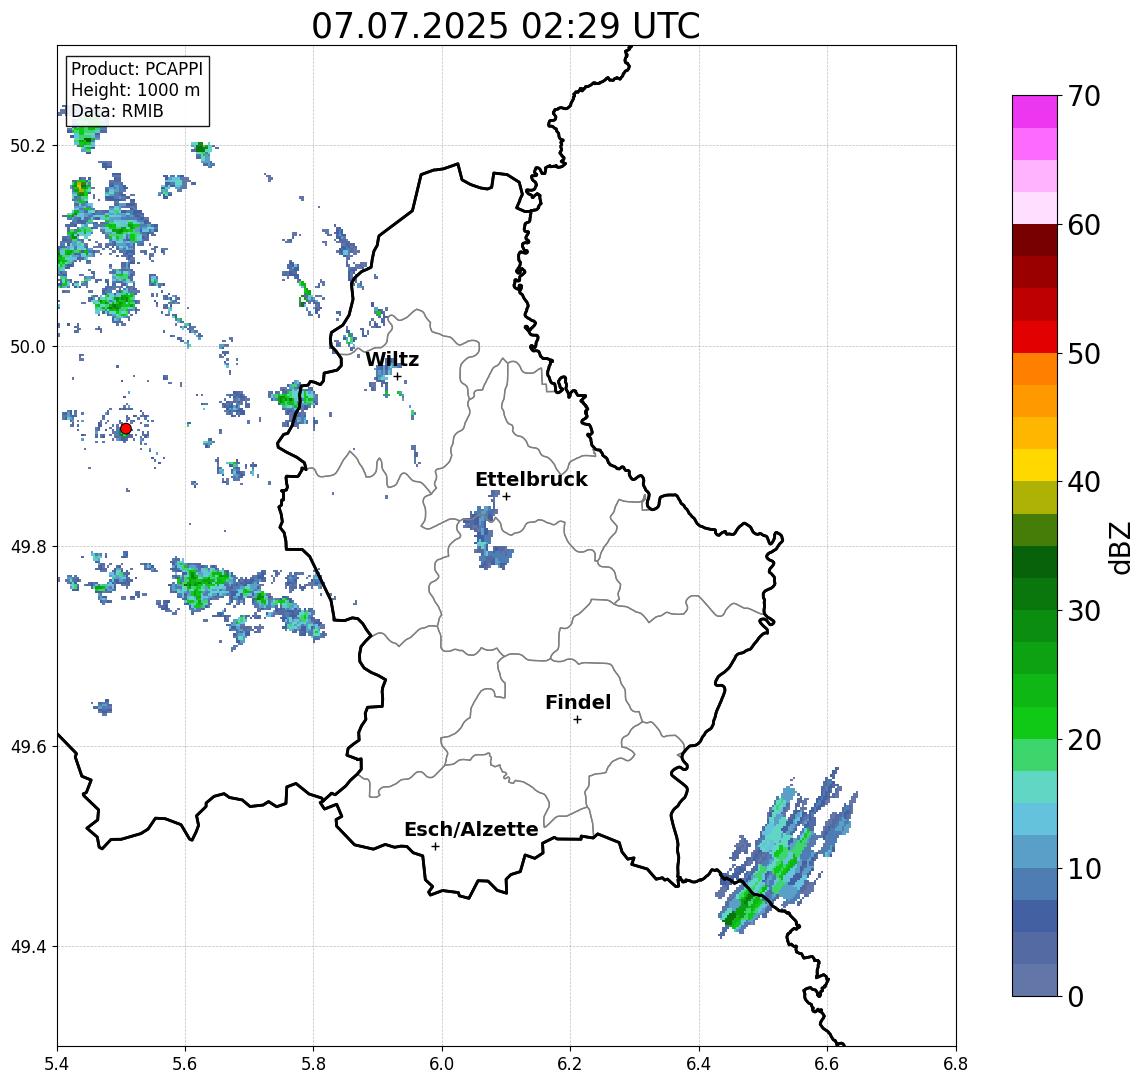Click the Ettelbruck city label
Screen dimensions: 1145x1084
tap(531, 479)
